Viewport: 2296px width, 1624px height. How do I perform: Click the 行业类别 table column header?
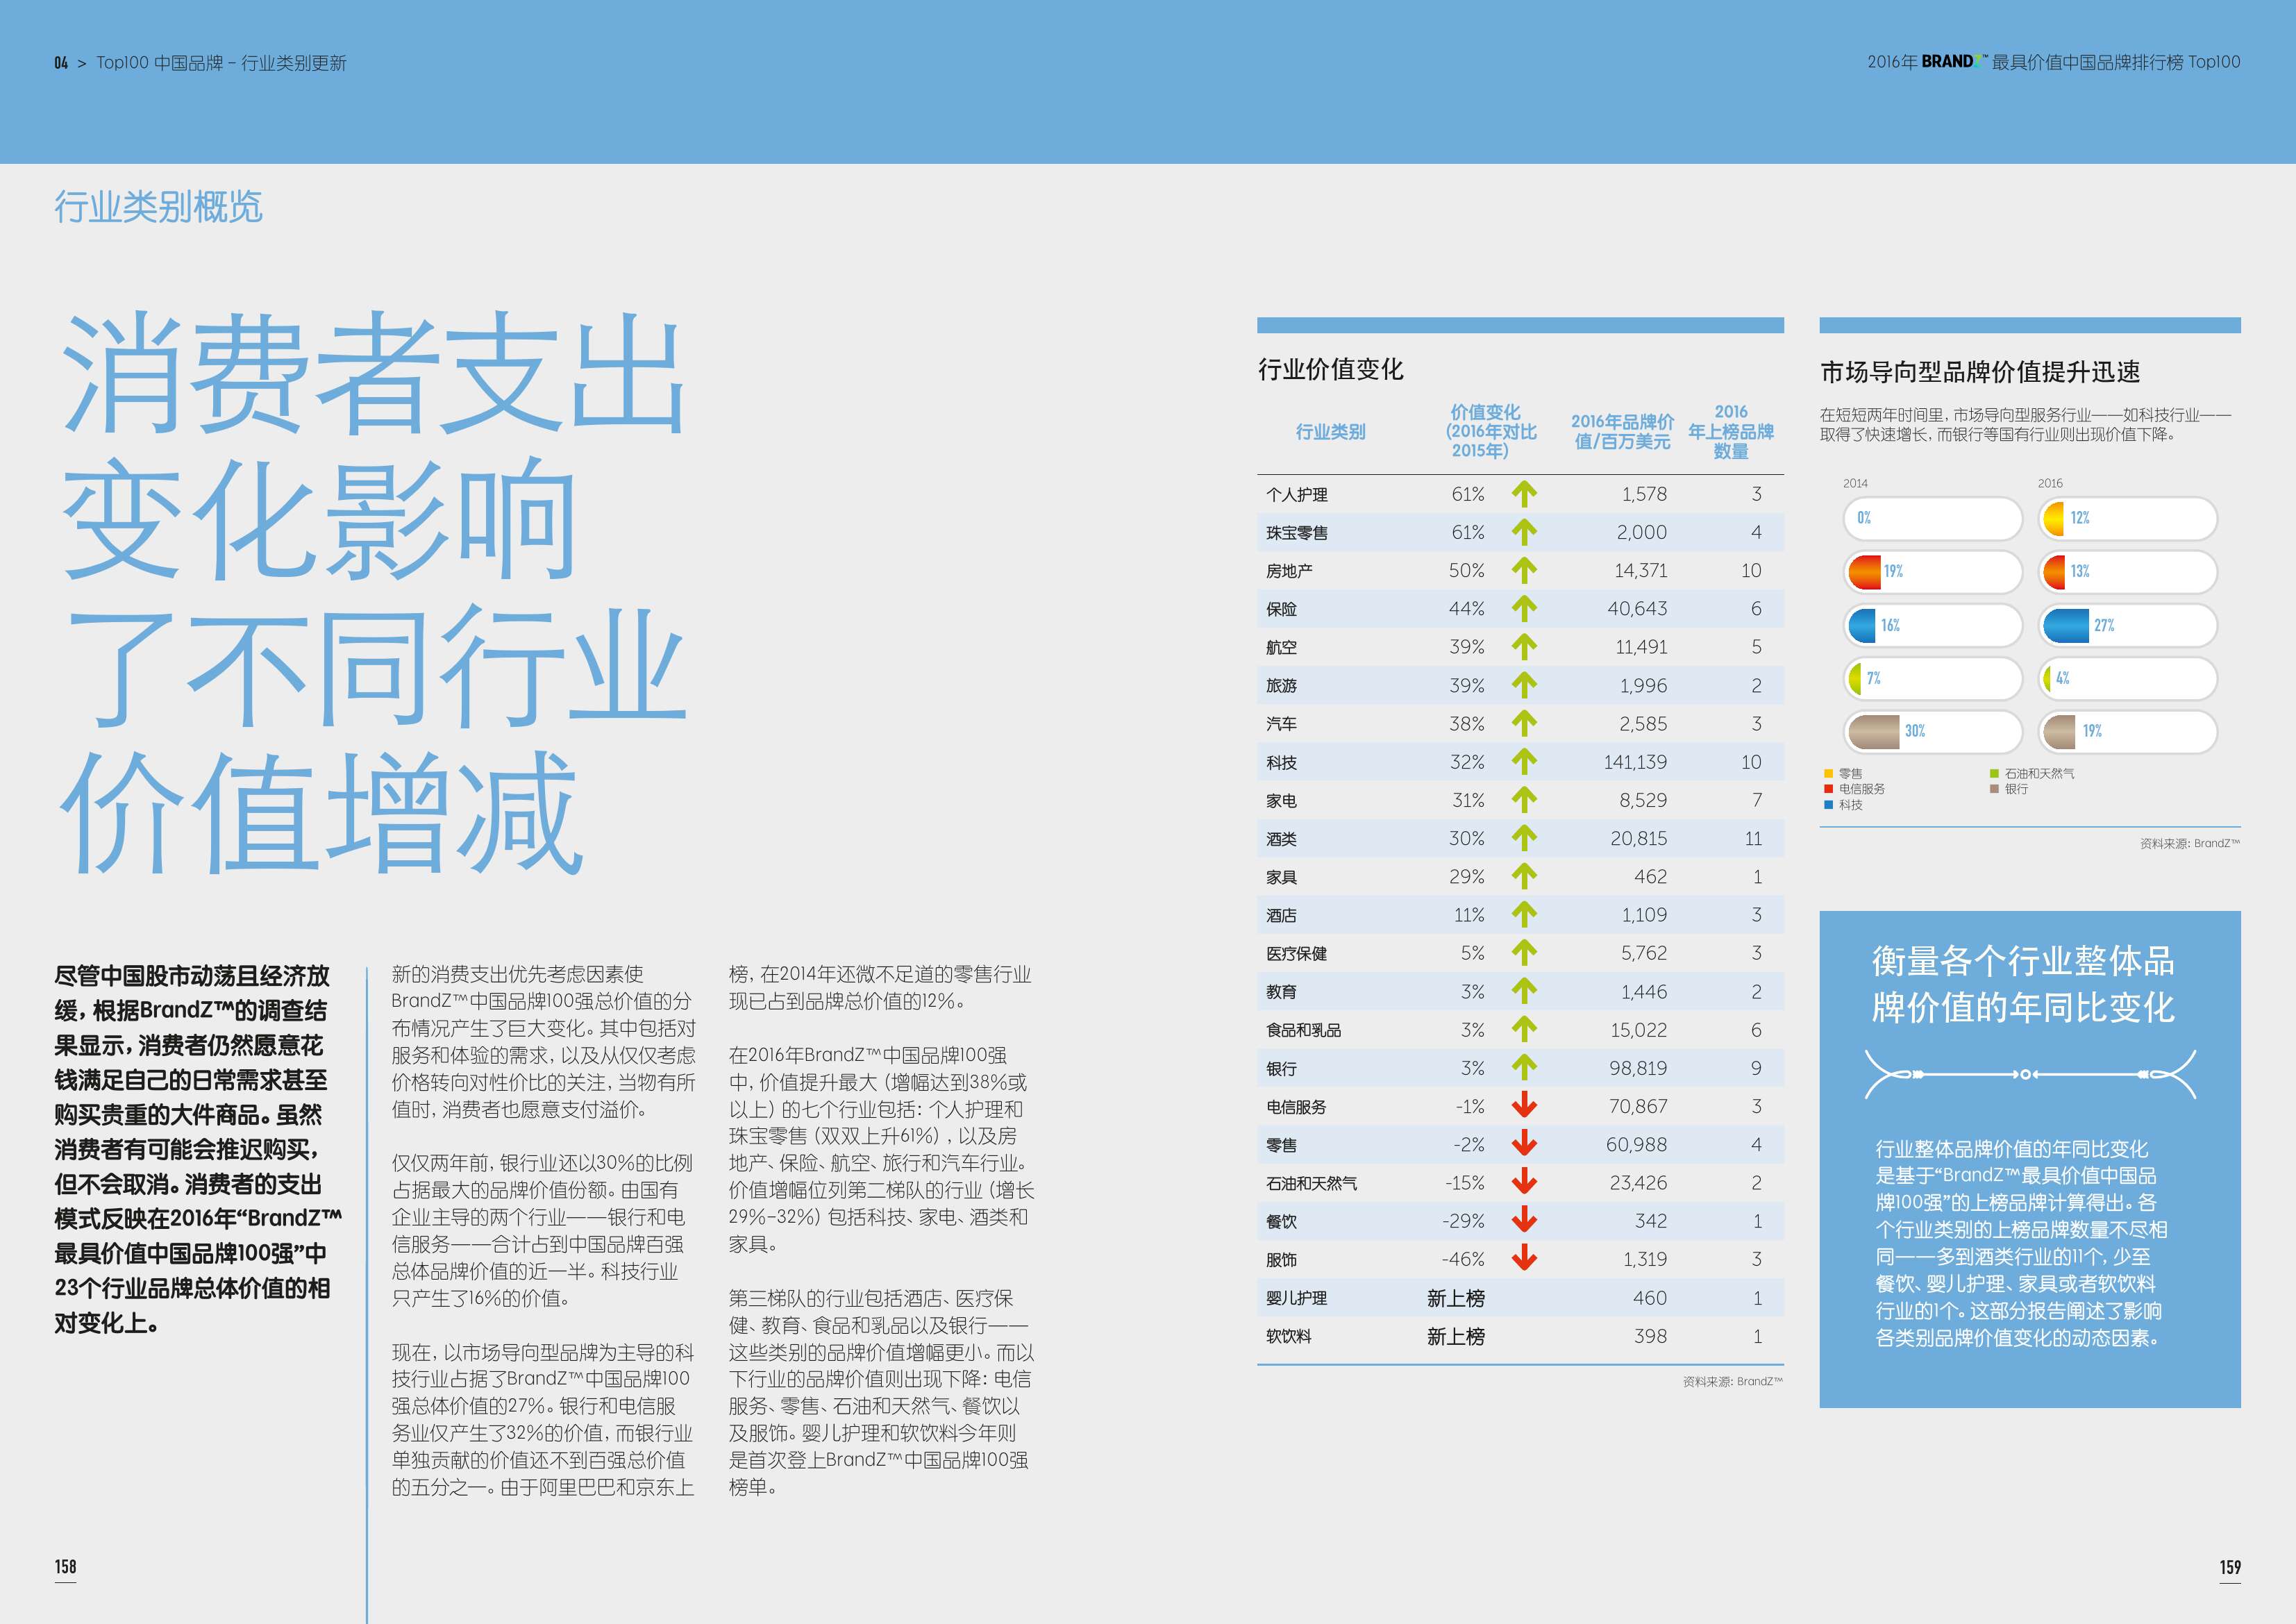coord(1330,432)
